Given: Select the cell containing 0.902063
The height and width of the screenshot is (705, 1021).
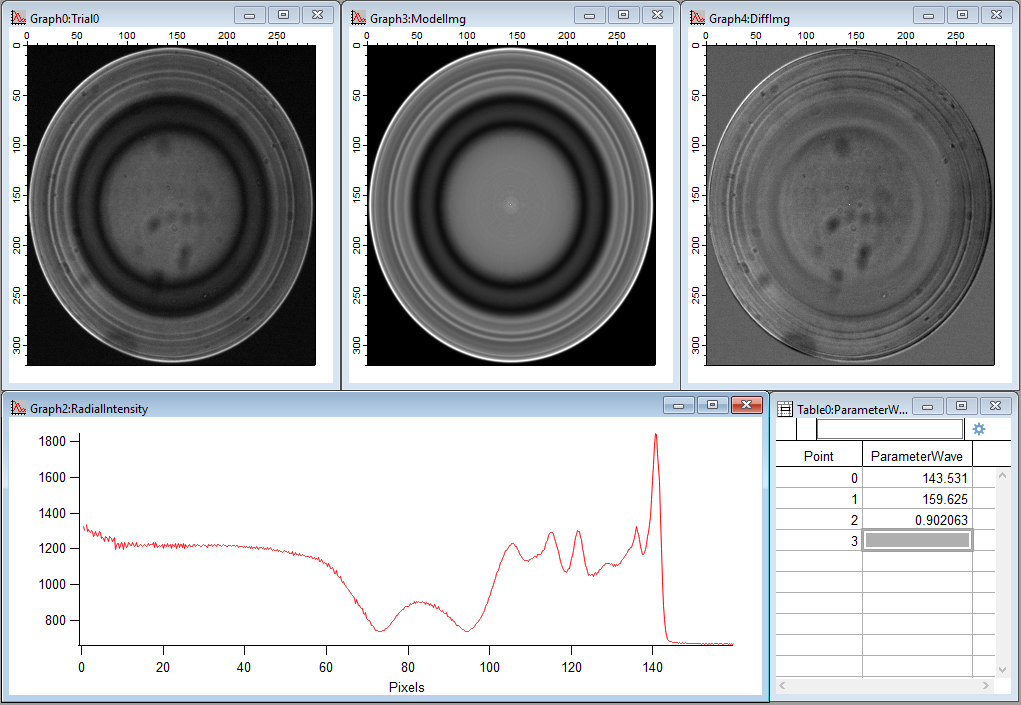Looking at the screenshot, I should tap(917, 519).
